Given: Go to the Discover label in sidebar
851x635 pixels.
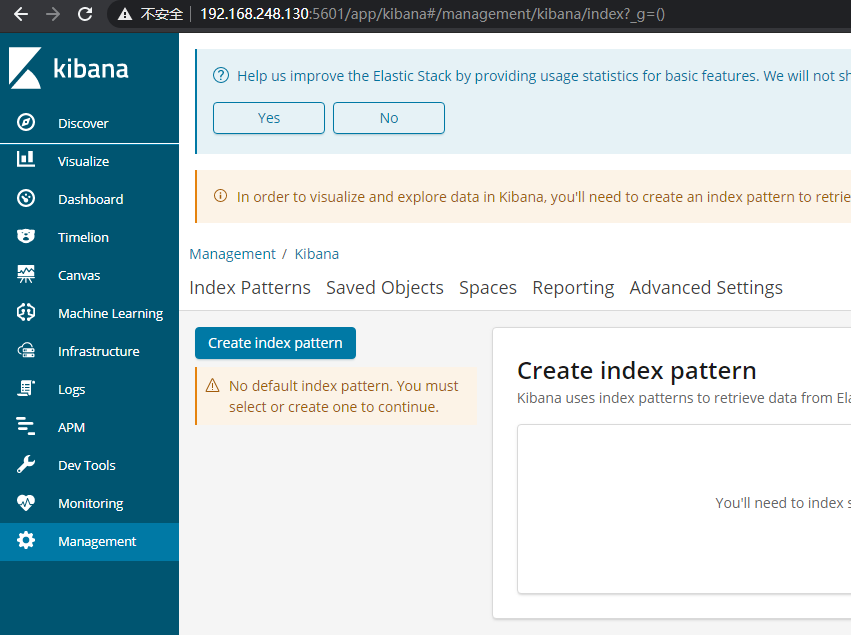Looking at the screenshot, I should click(x=83, y=123).
